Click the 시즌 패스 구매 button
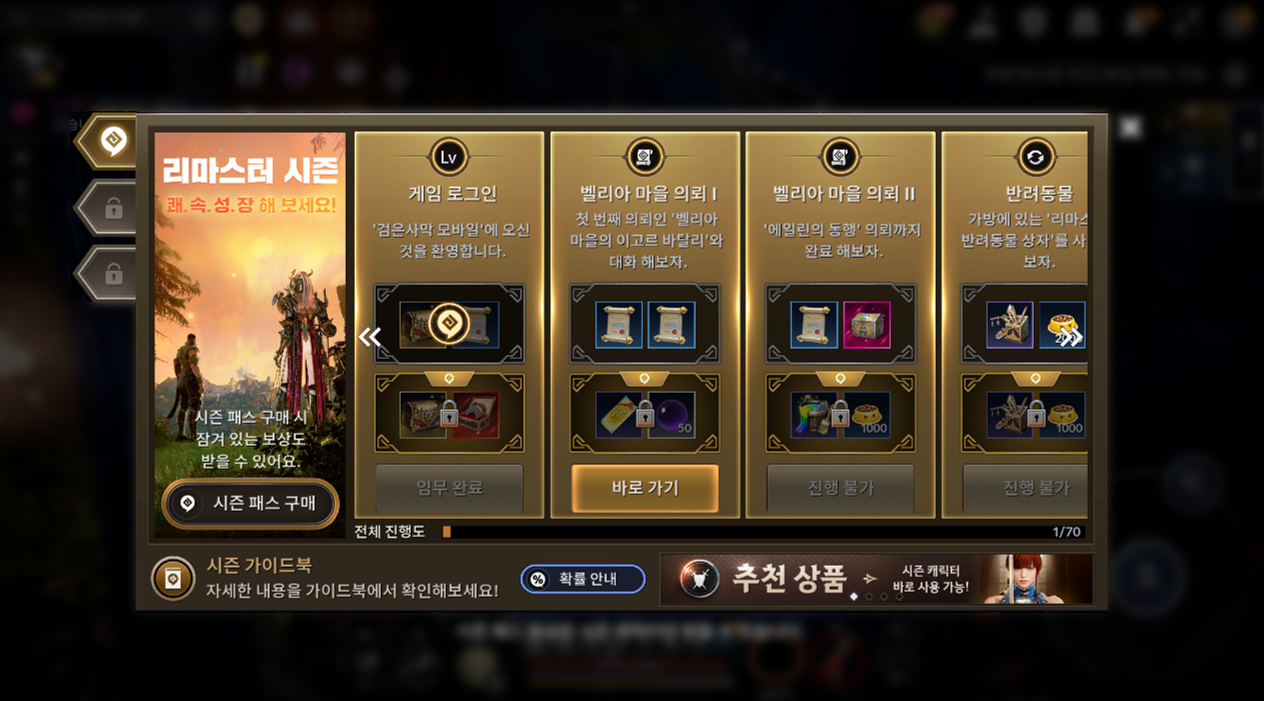Viewport: 1264px width, 701px height. click(250, 503)
